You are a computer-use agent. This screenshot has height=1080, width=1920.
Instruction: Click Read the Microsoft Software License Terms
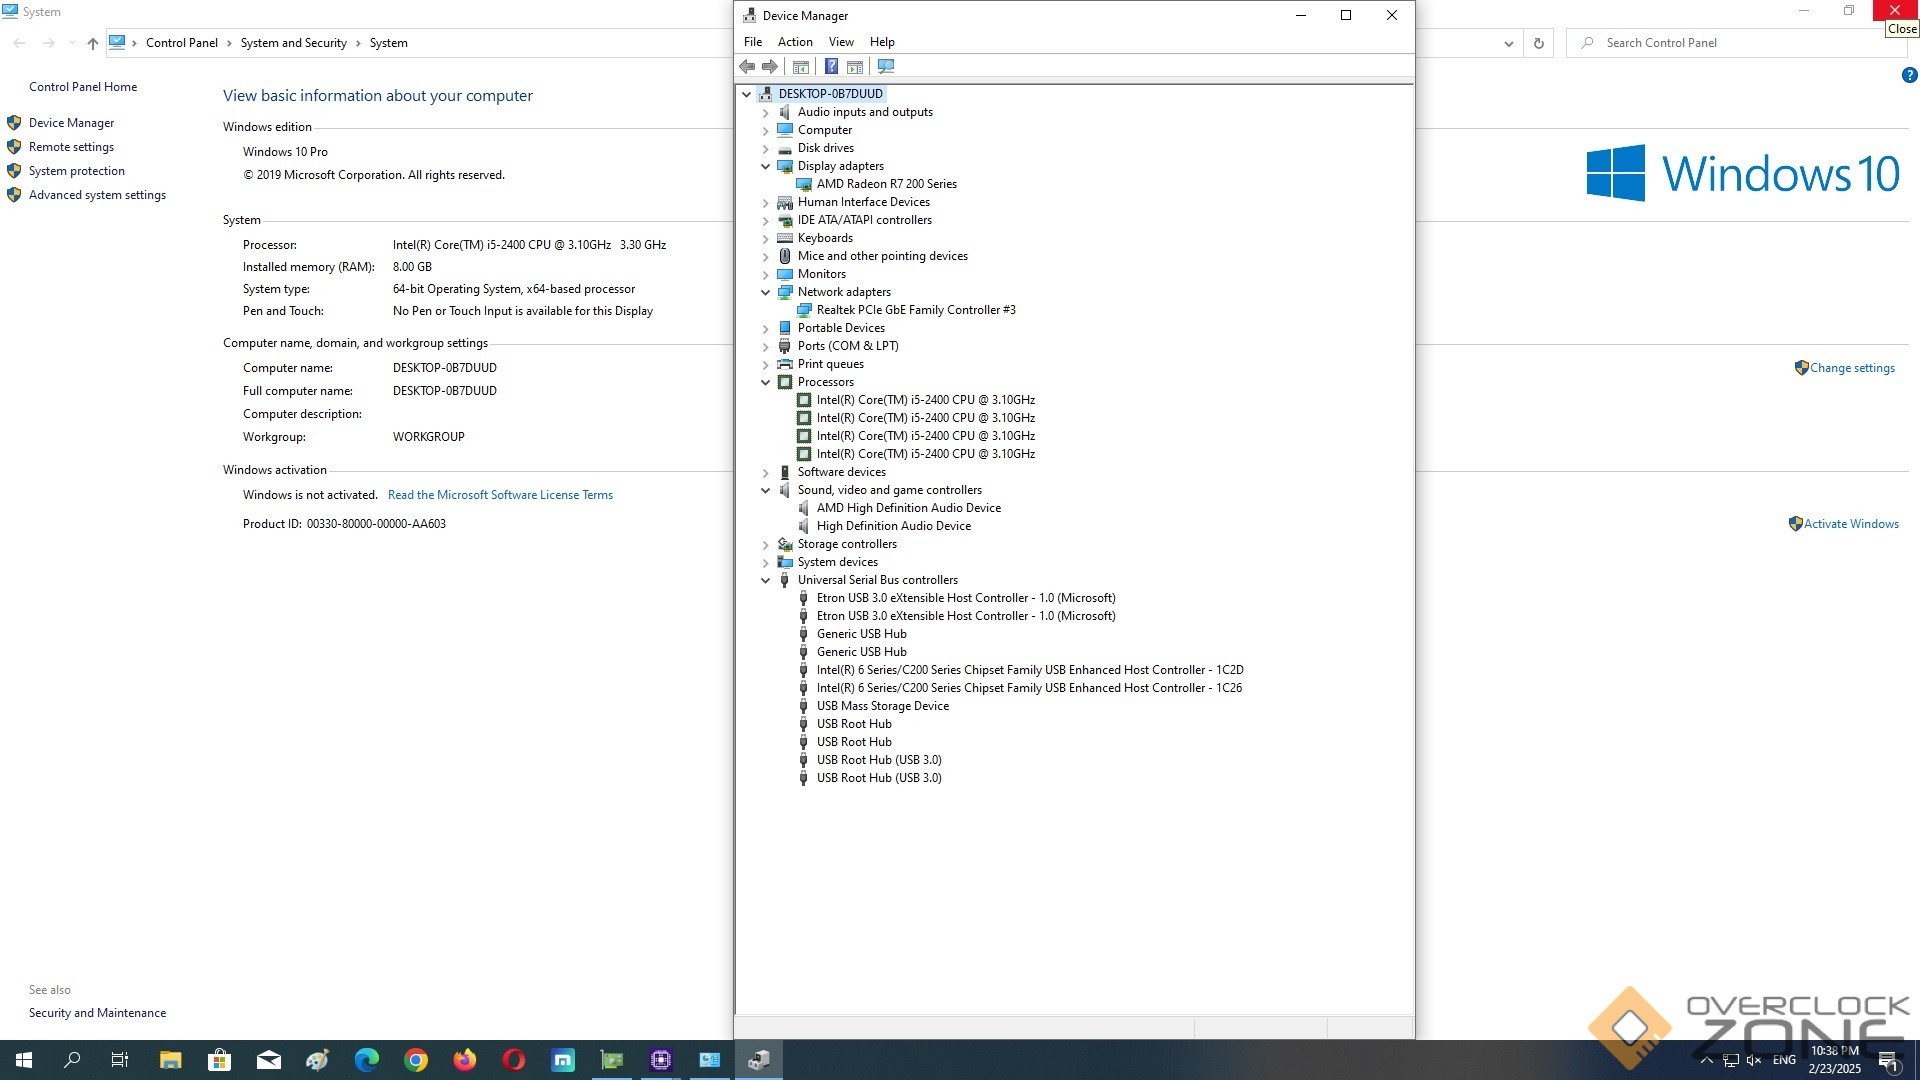coord(500,495)
